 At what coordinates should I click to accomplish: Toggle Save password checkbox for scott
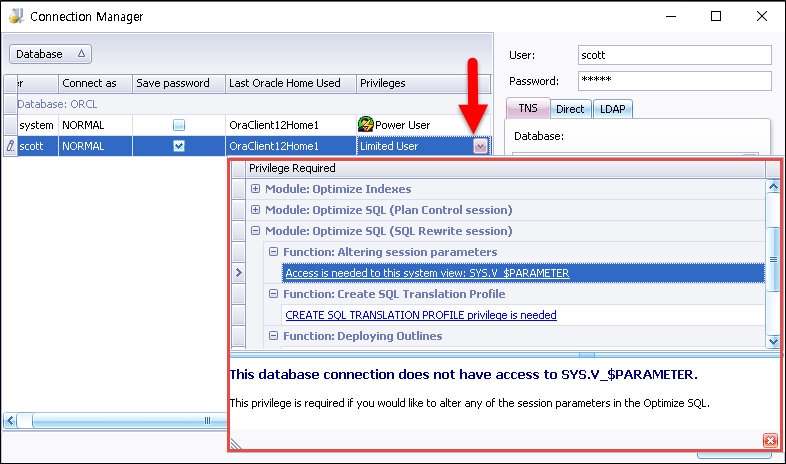click(x=179, y=146)
